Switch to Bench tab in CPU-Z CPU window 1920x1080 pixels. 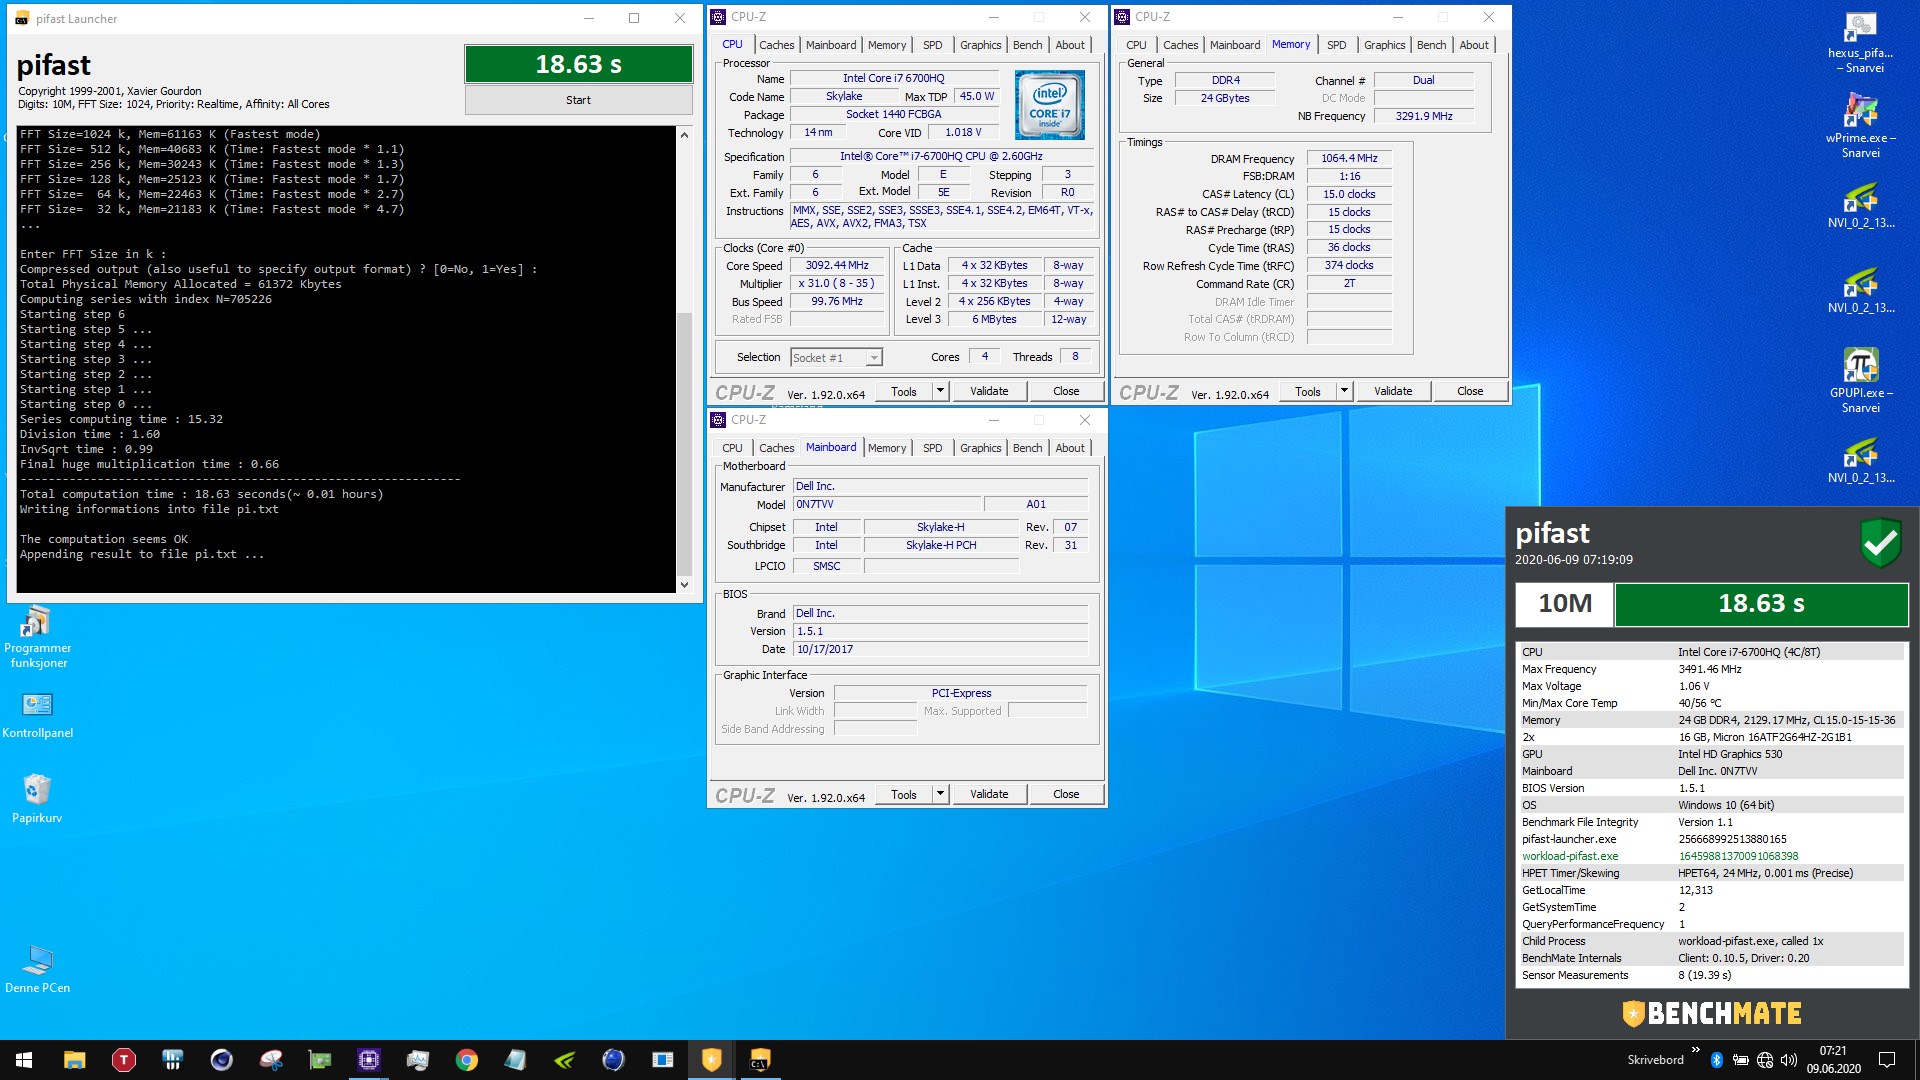click(x=1027, y=45)
